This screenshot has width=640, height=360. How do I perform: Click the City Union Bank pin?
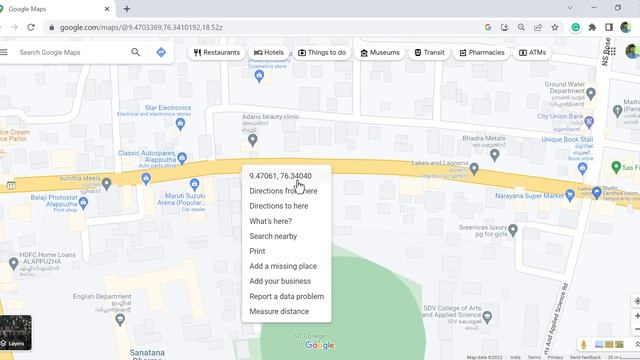pos(589,122)
